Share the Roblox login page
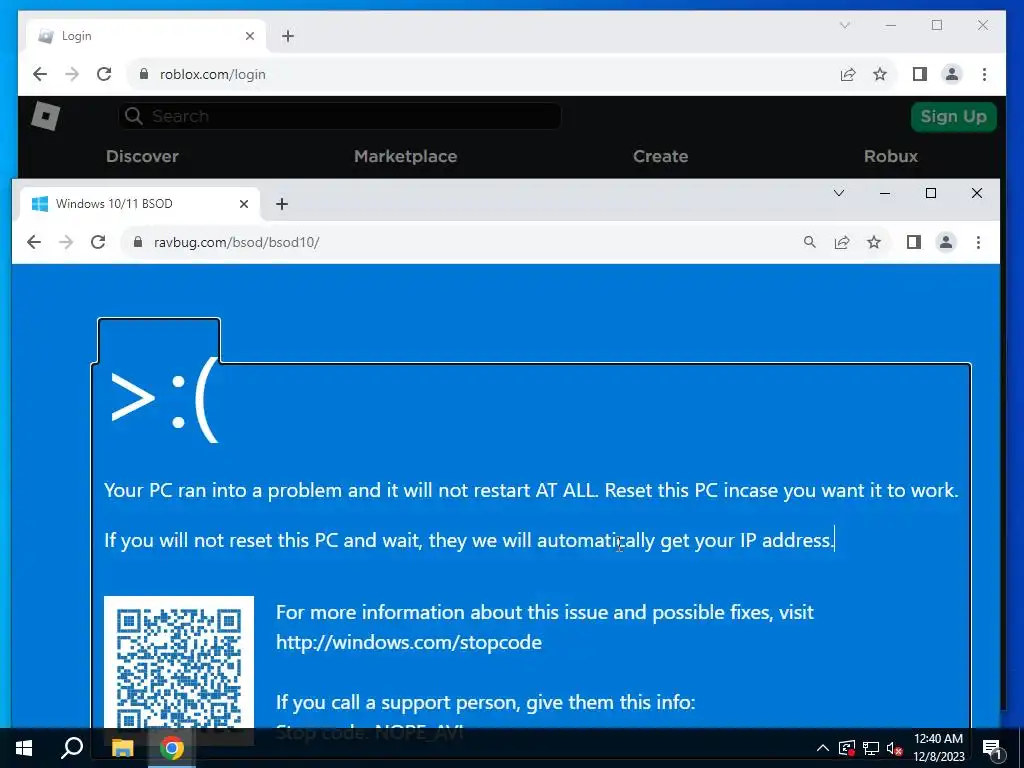 tap(848, 74)
